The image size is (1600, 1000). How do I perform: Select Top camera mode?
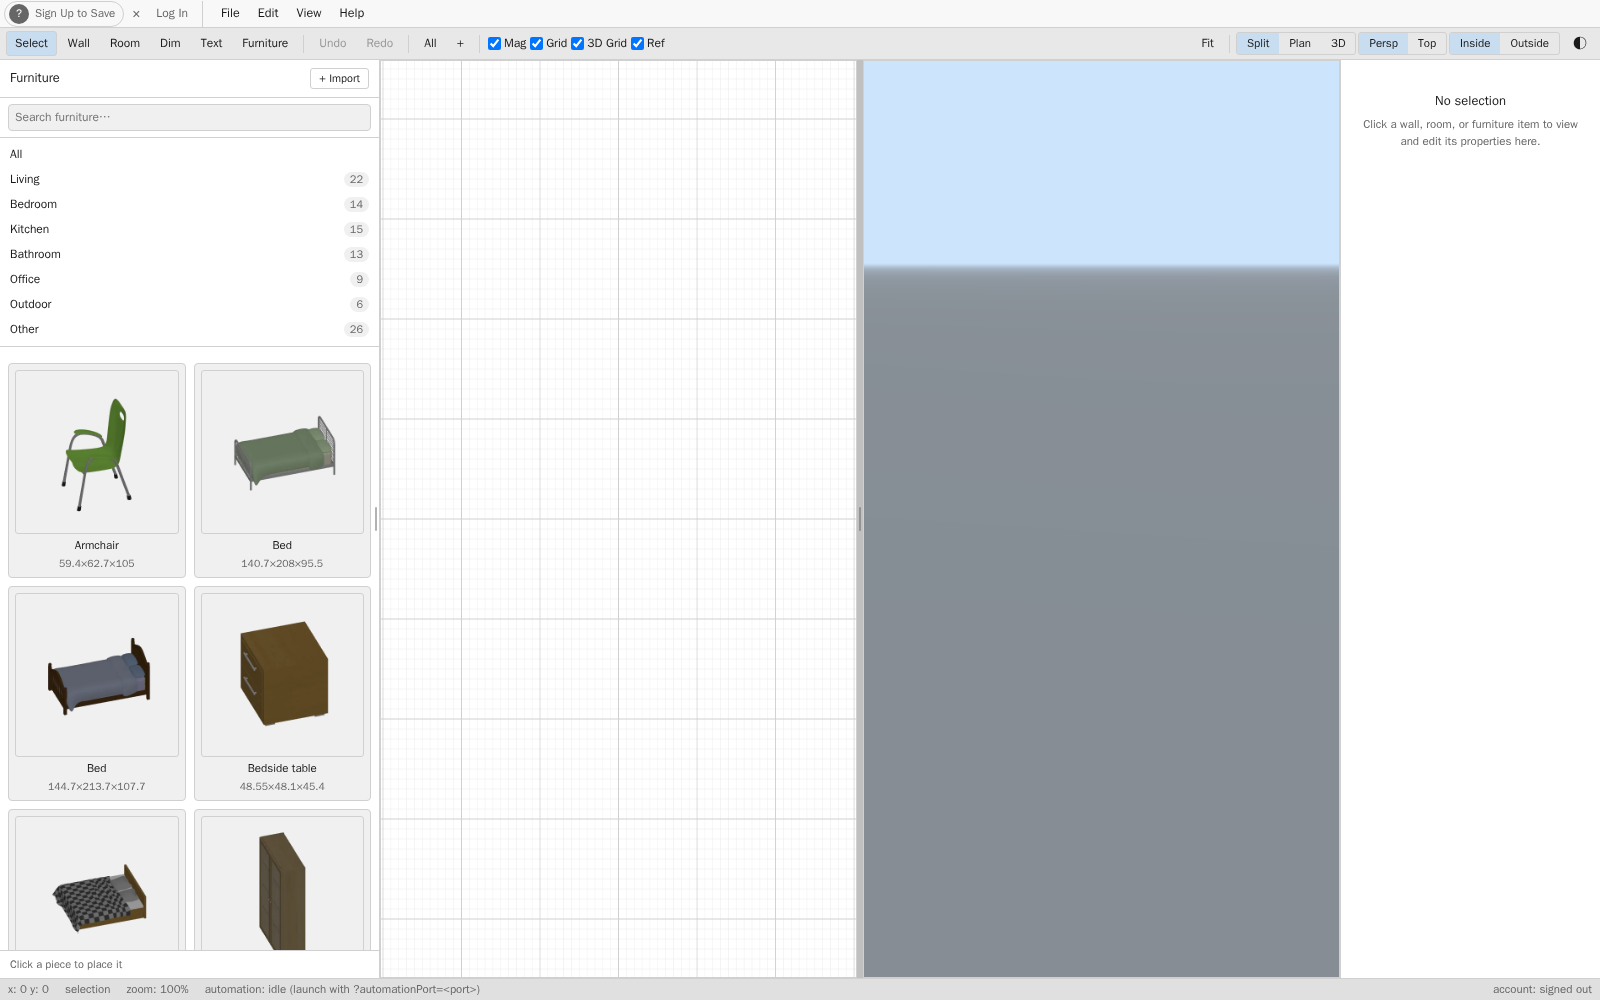(x=1427, y=43)
